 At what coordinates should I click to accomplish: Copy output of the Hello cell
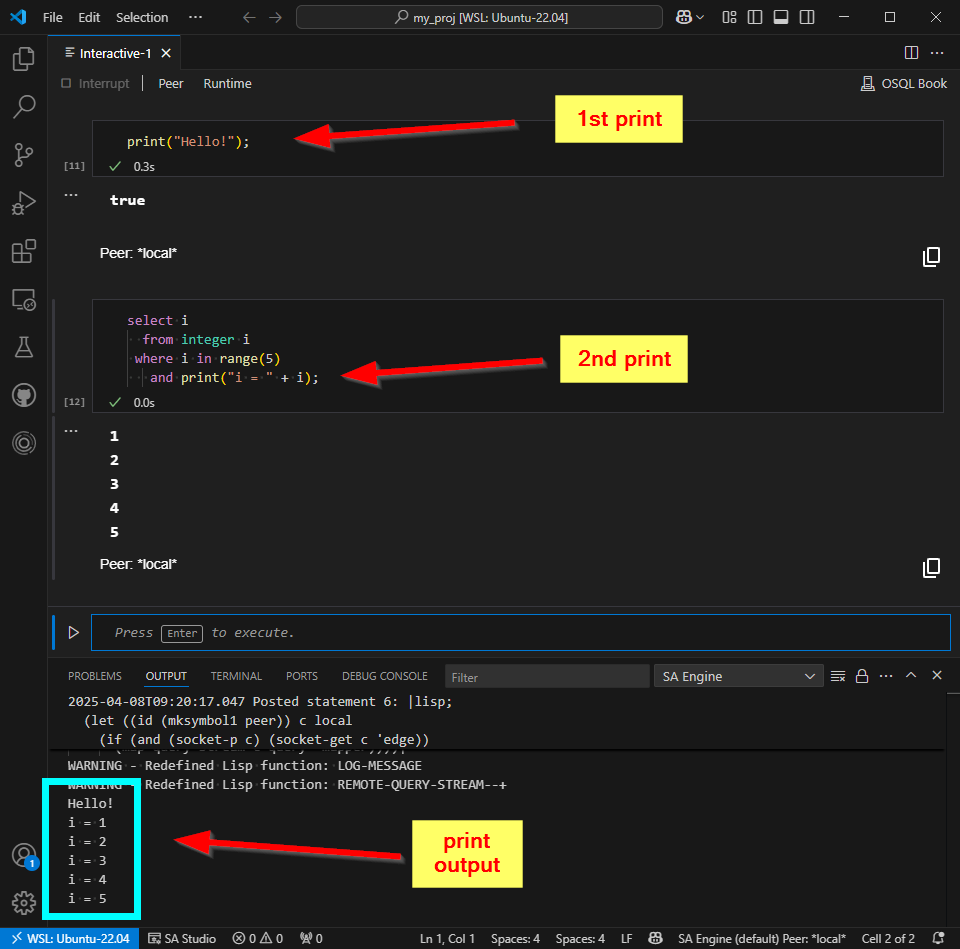click(931, 257)
